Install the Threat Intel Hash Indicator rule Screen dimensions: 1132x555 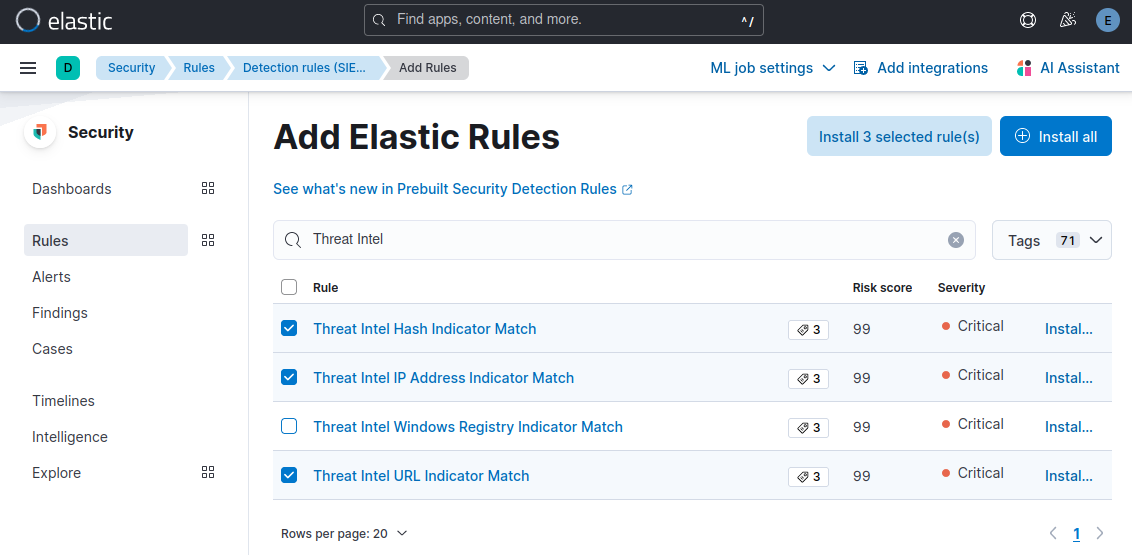[x=1068, y=328]
